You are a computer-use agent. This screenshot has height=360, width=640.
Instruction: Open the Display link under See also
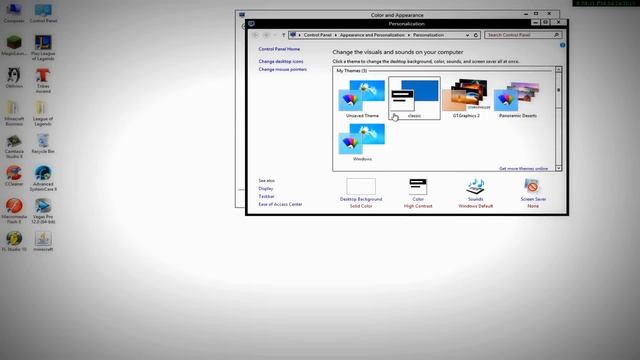(x=266, y=189)
